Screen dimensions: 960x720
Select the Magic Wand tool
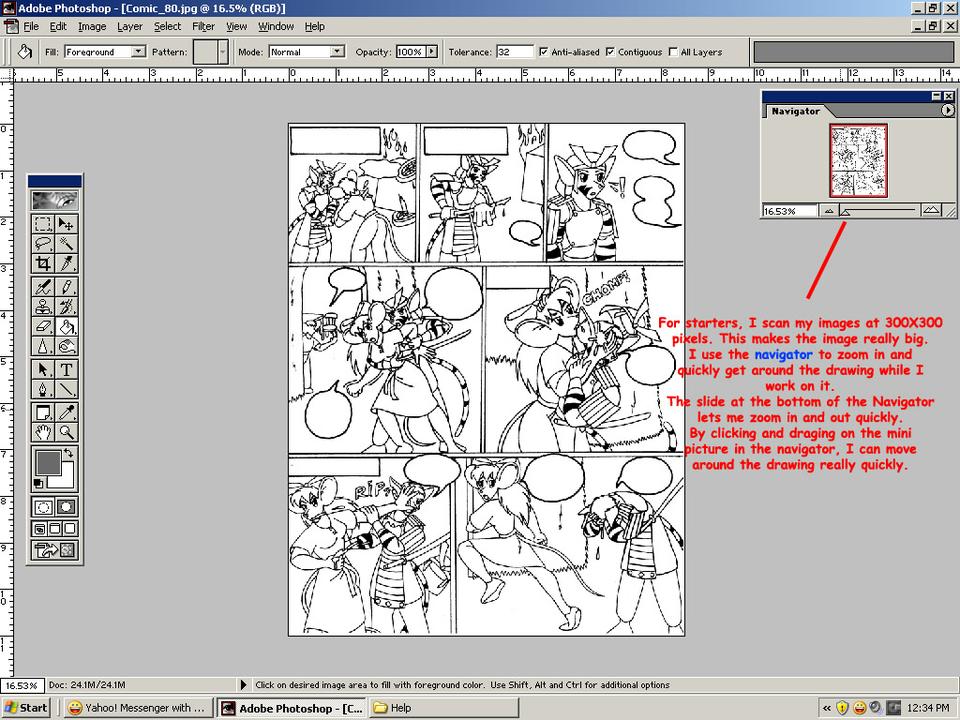tap(66, 244)
